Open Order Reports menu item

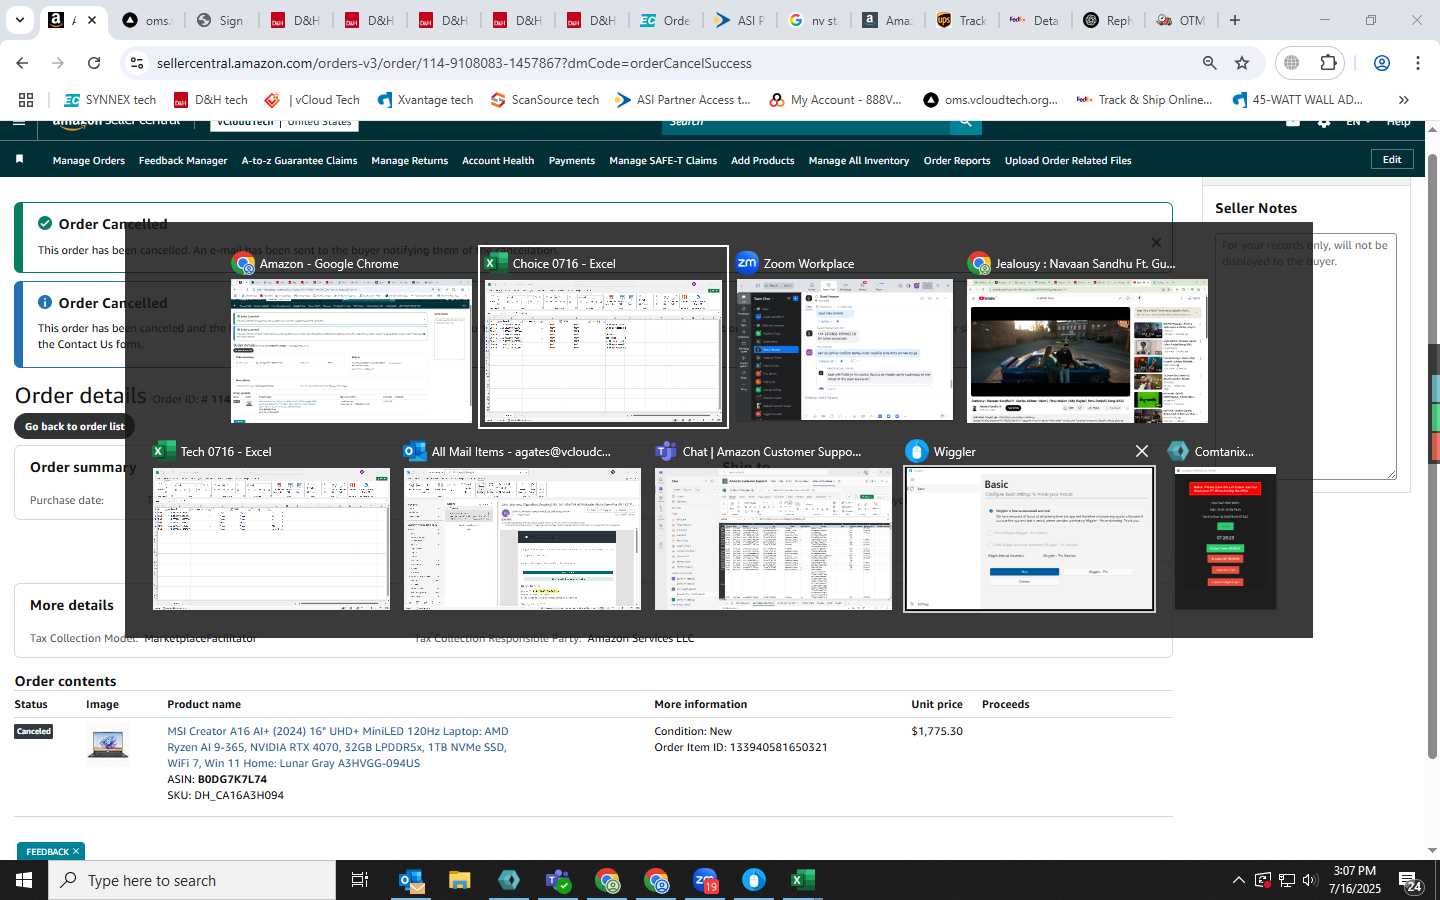(x=957, y=160)
